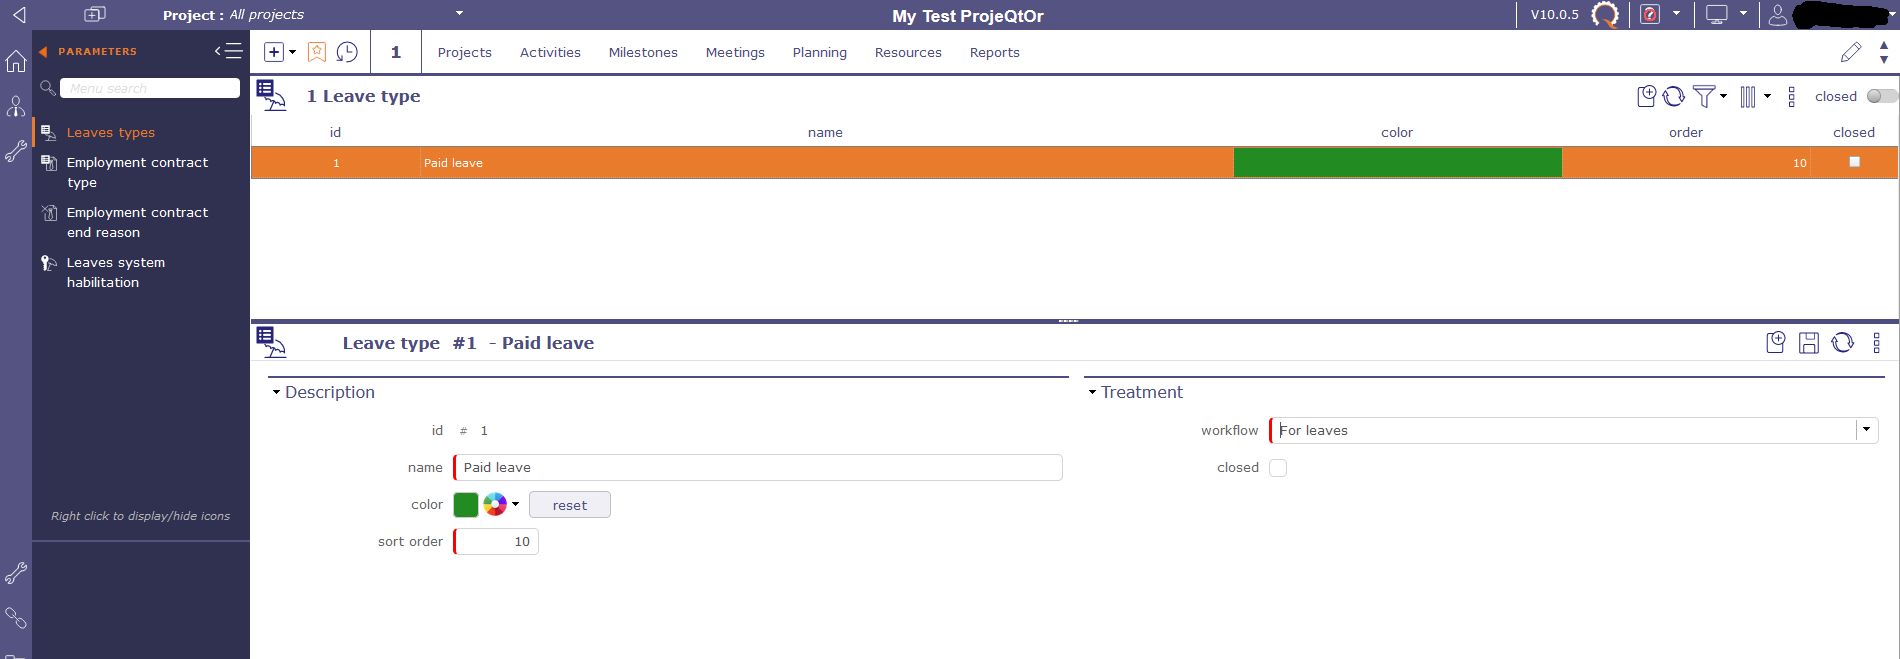The image size is (1900, 659).
Task: Open the columns dropdown arrow
Action: [x=1767, y=96]
